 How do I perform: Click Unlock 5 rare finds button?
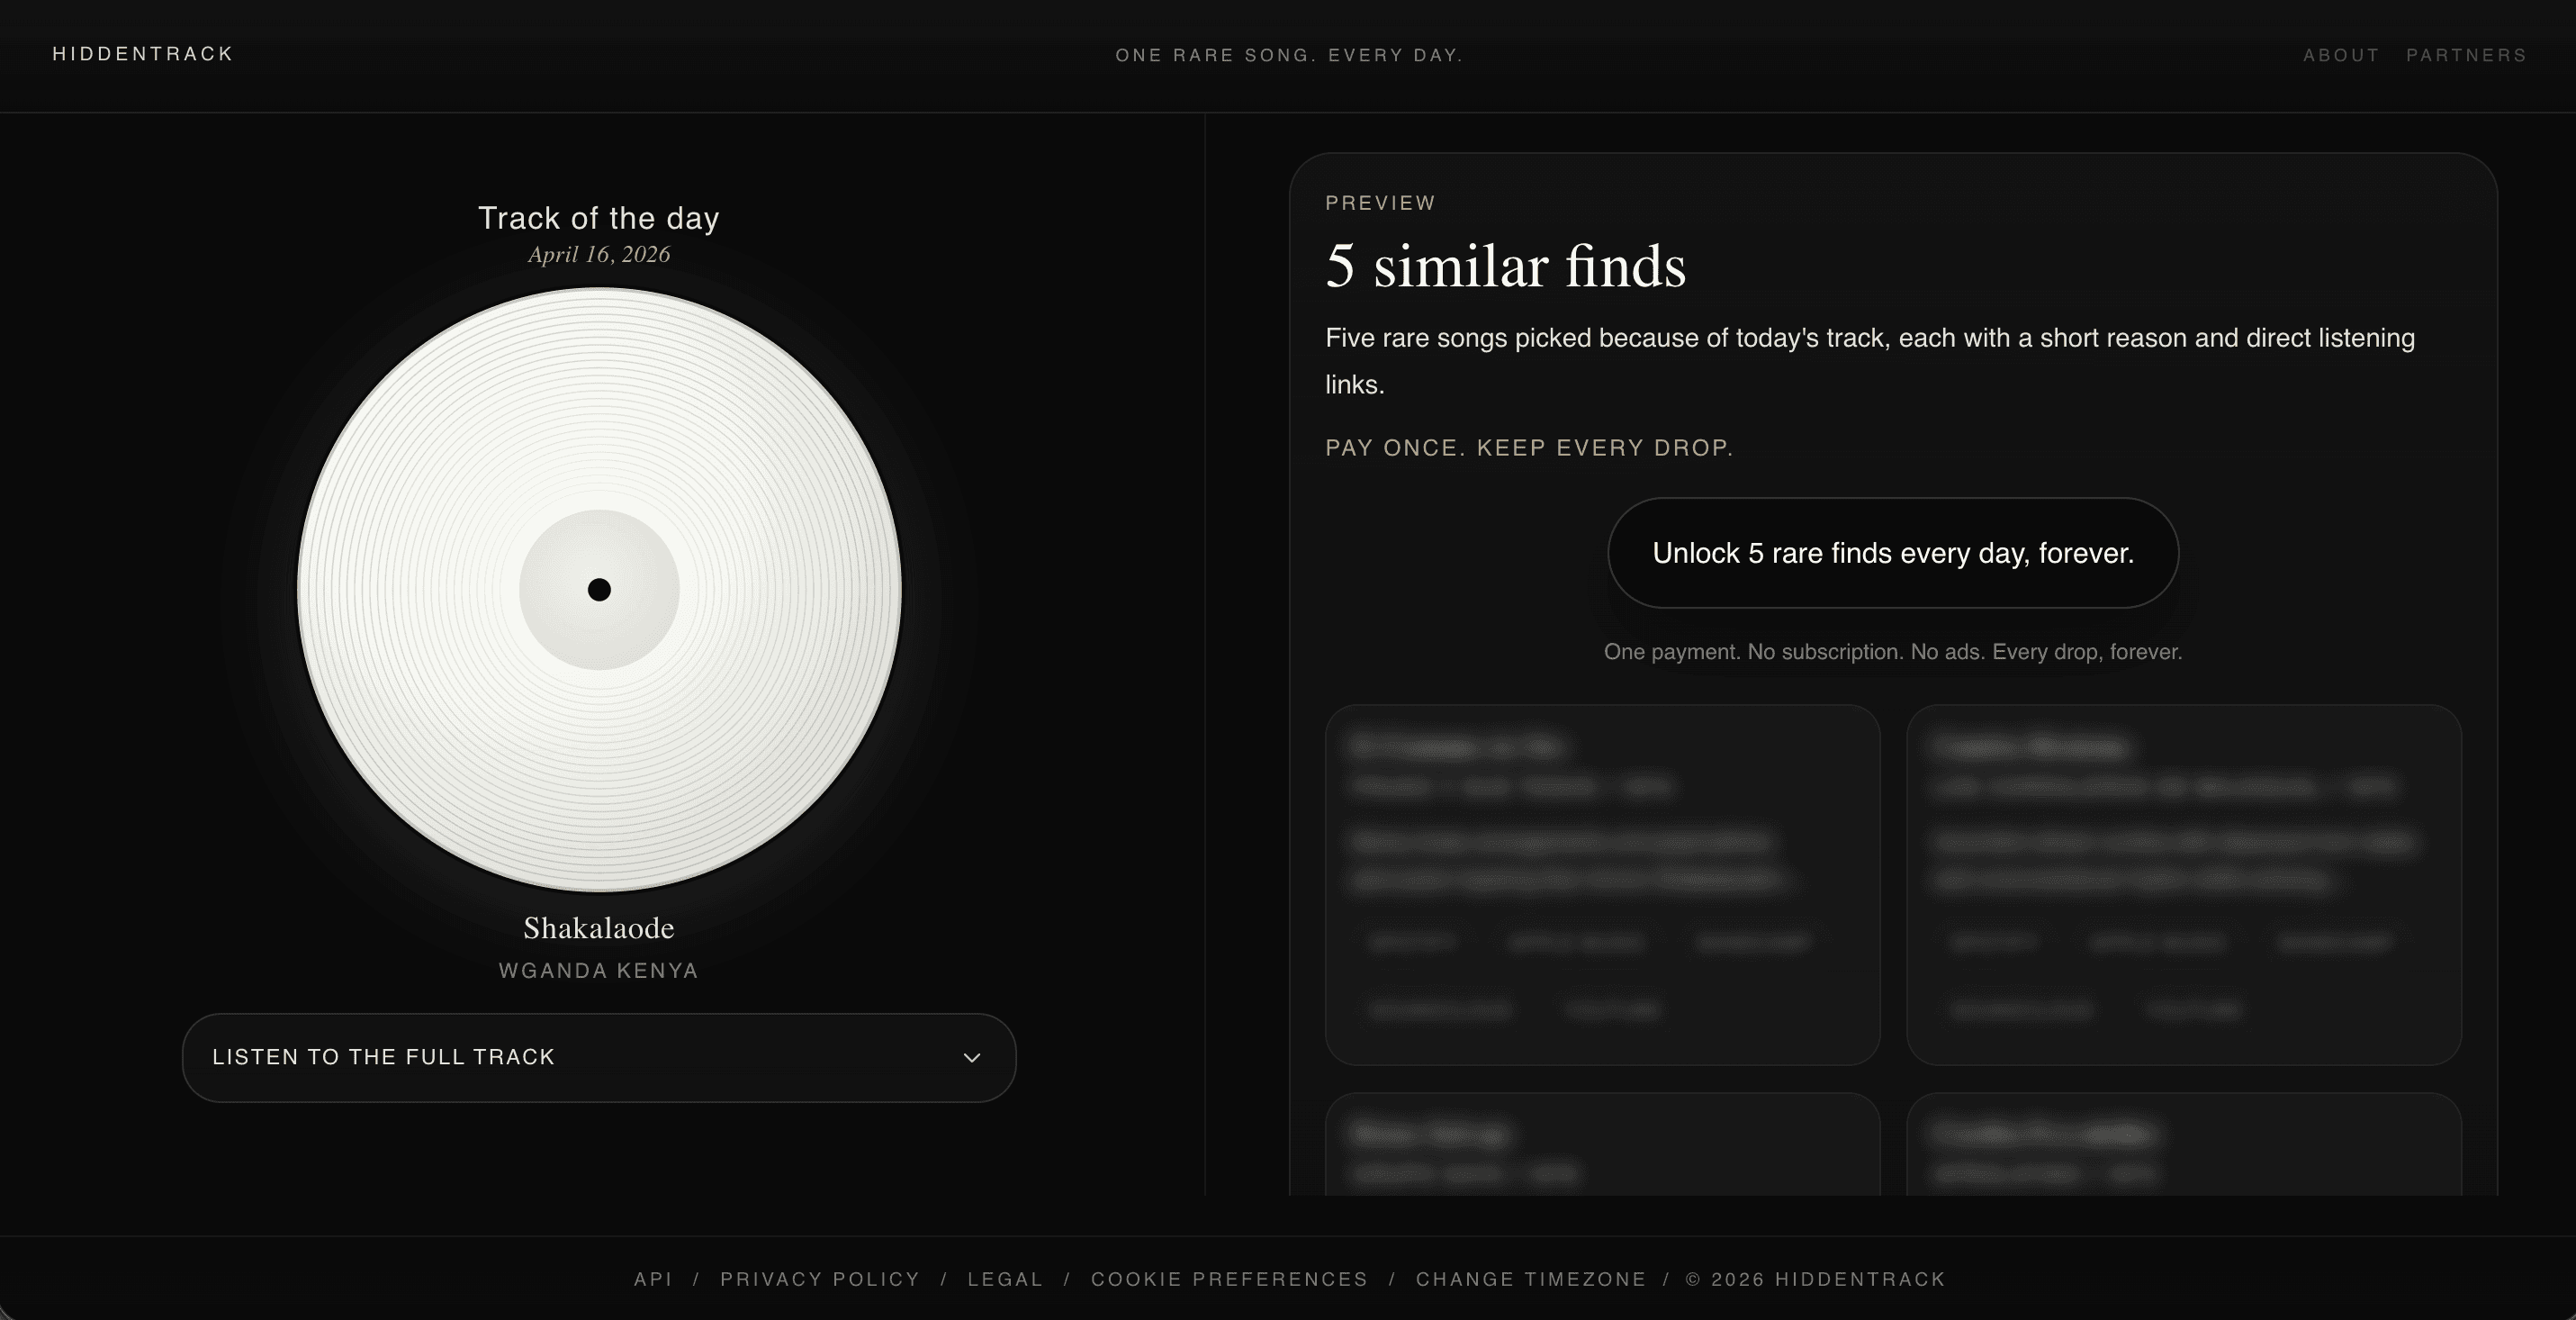[1892, 553]
